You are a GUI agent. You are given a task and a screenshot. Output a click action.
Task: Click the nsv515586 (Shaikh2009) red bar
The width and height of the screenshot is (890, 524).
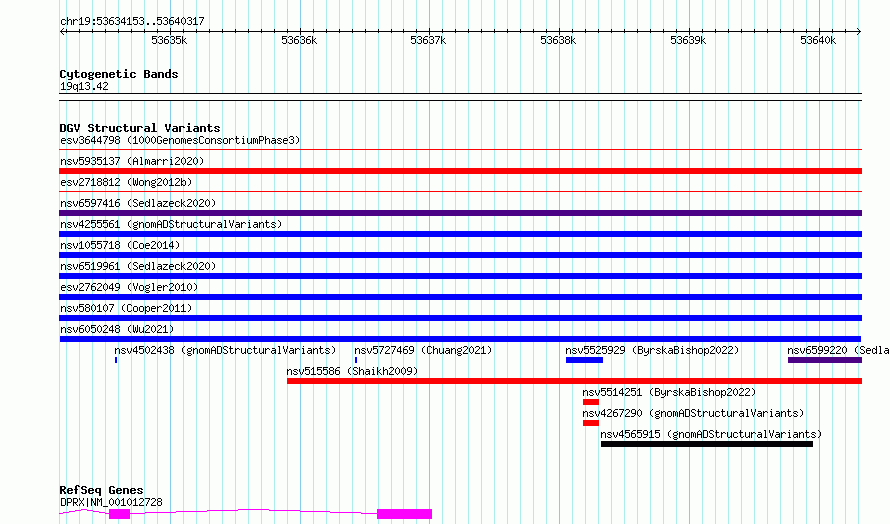tap(574, 381)
